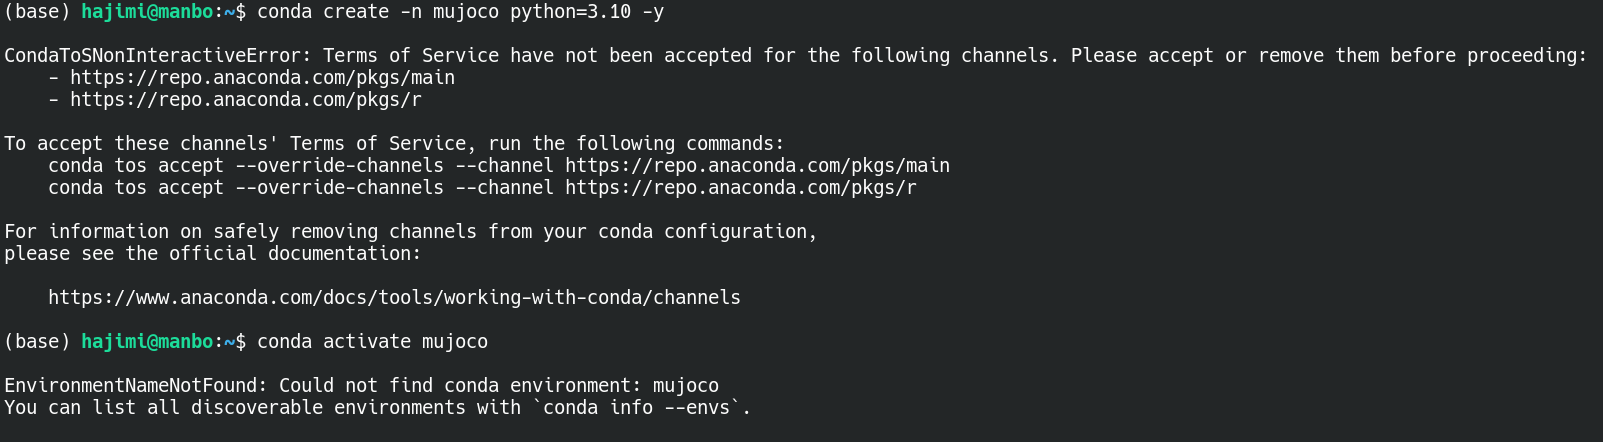Click the (base) indicator on the first line
Viewport: 1603px width, 442px height.
tap(37, 12)
